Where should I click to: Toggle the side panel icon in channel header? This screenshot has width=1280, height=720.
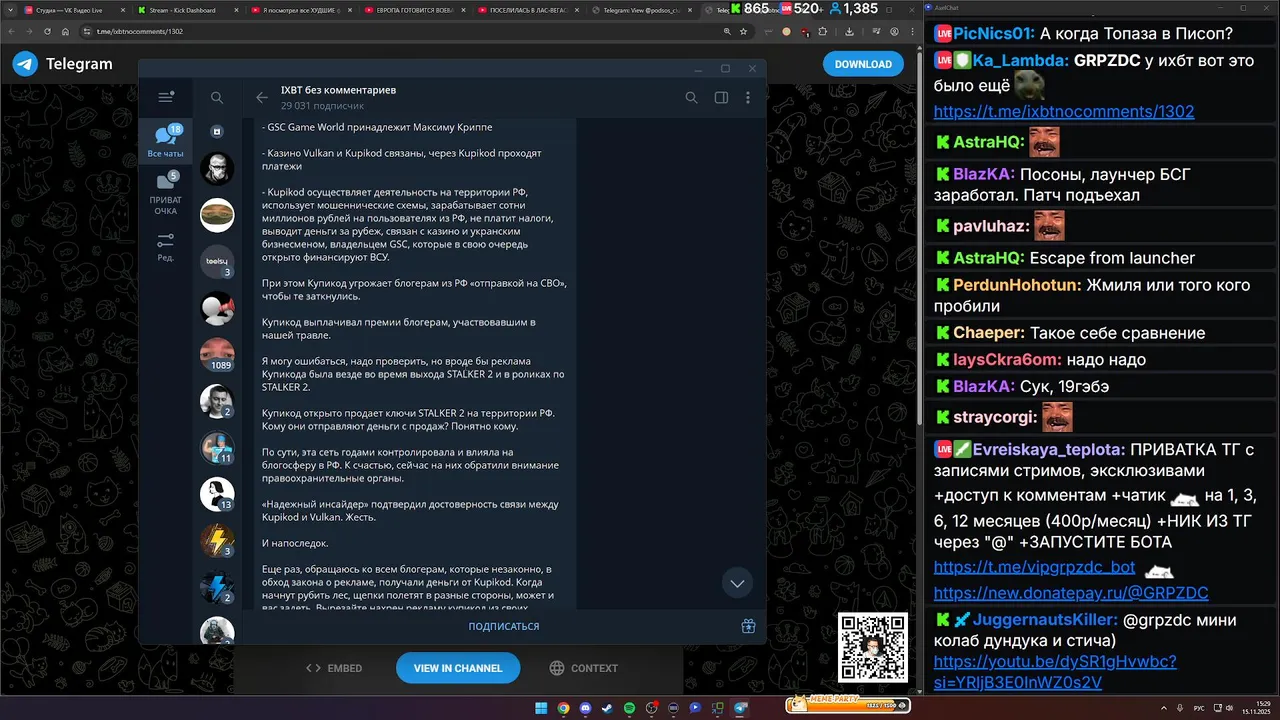pyautogui.click(x=721, y=97)
